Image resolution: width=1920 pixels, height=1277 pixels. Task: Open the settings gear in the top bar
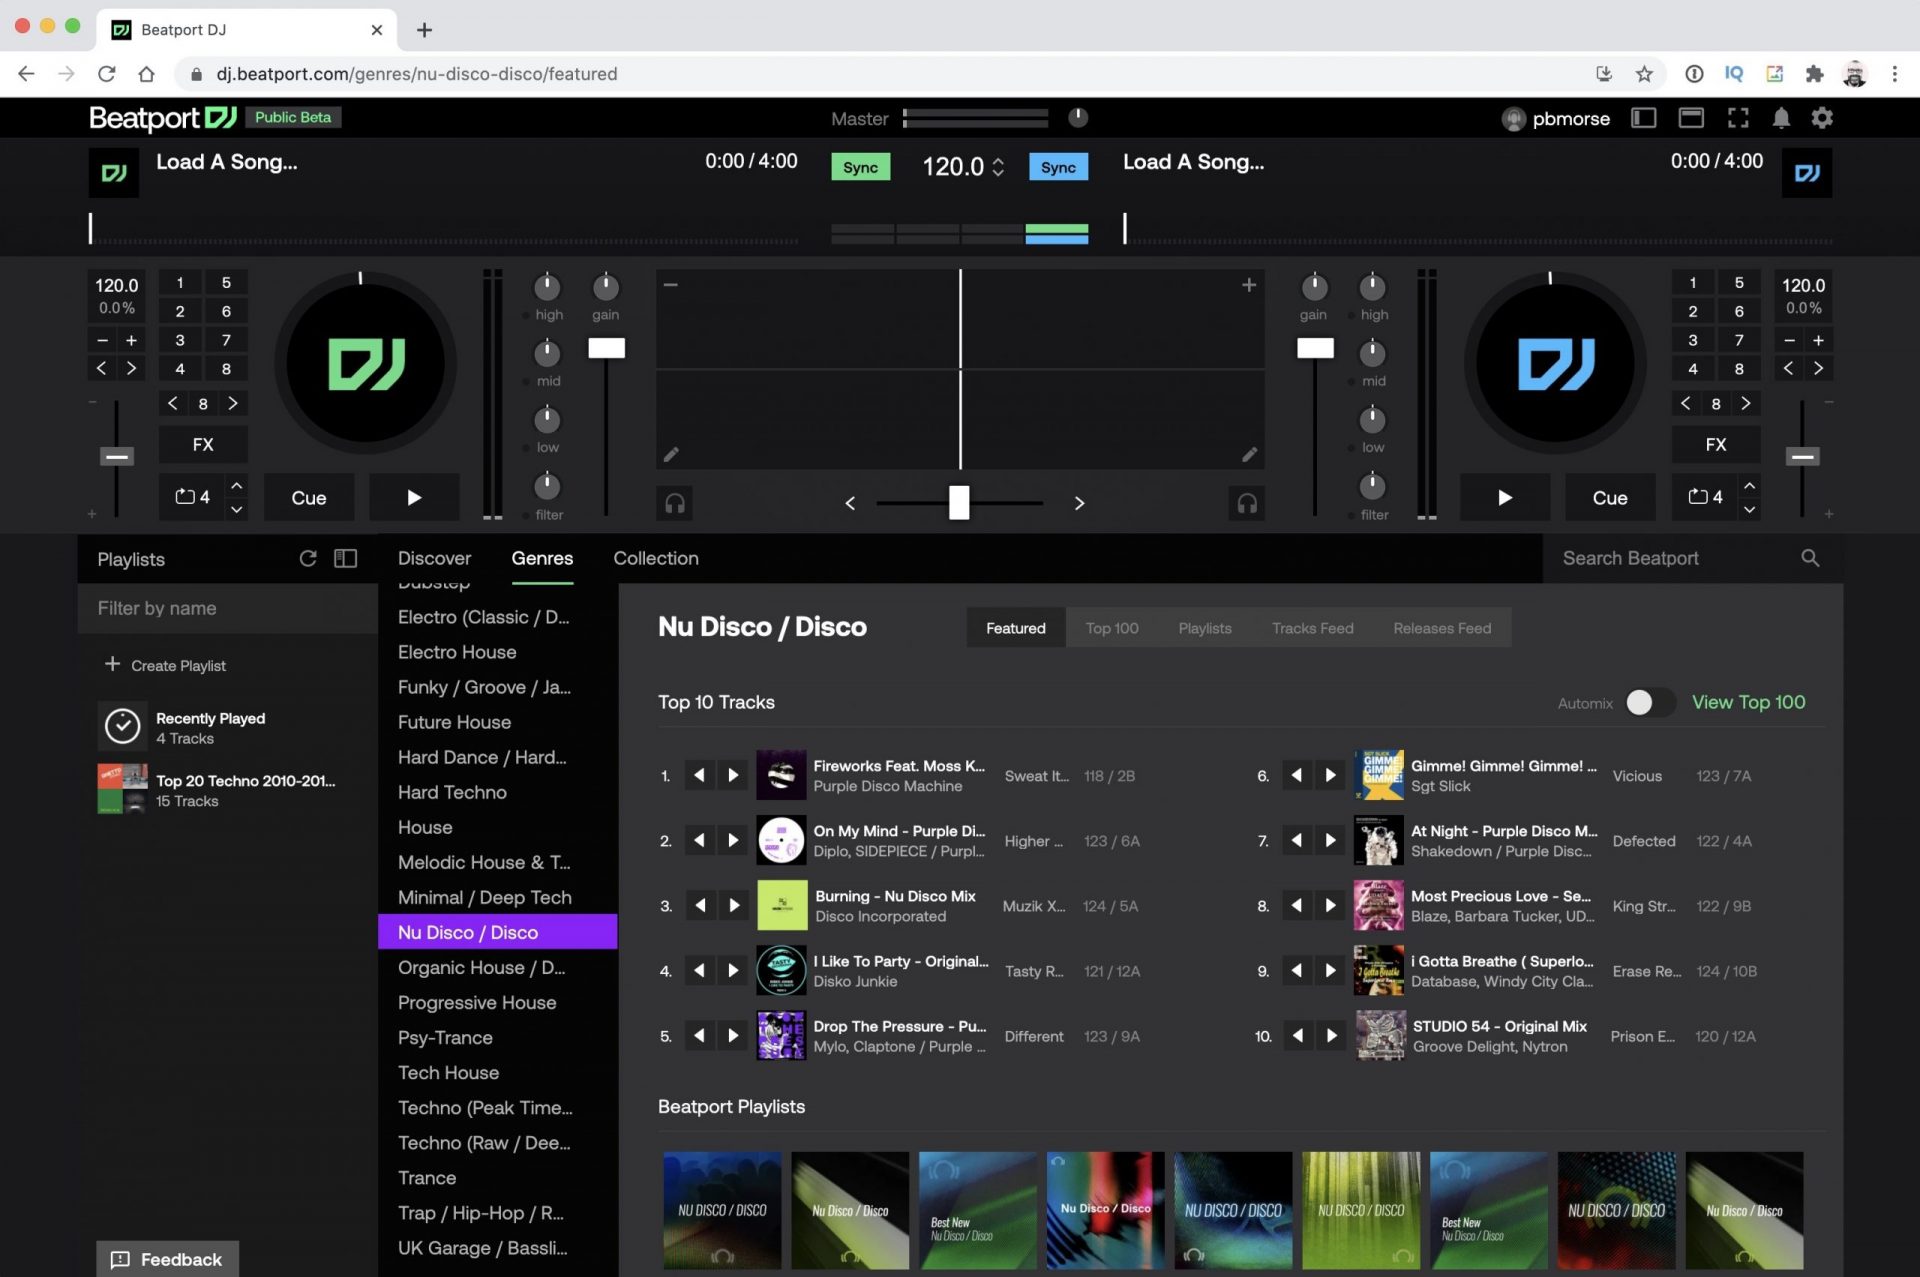(x=1823, y=118)
